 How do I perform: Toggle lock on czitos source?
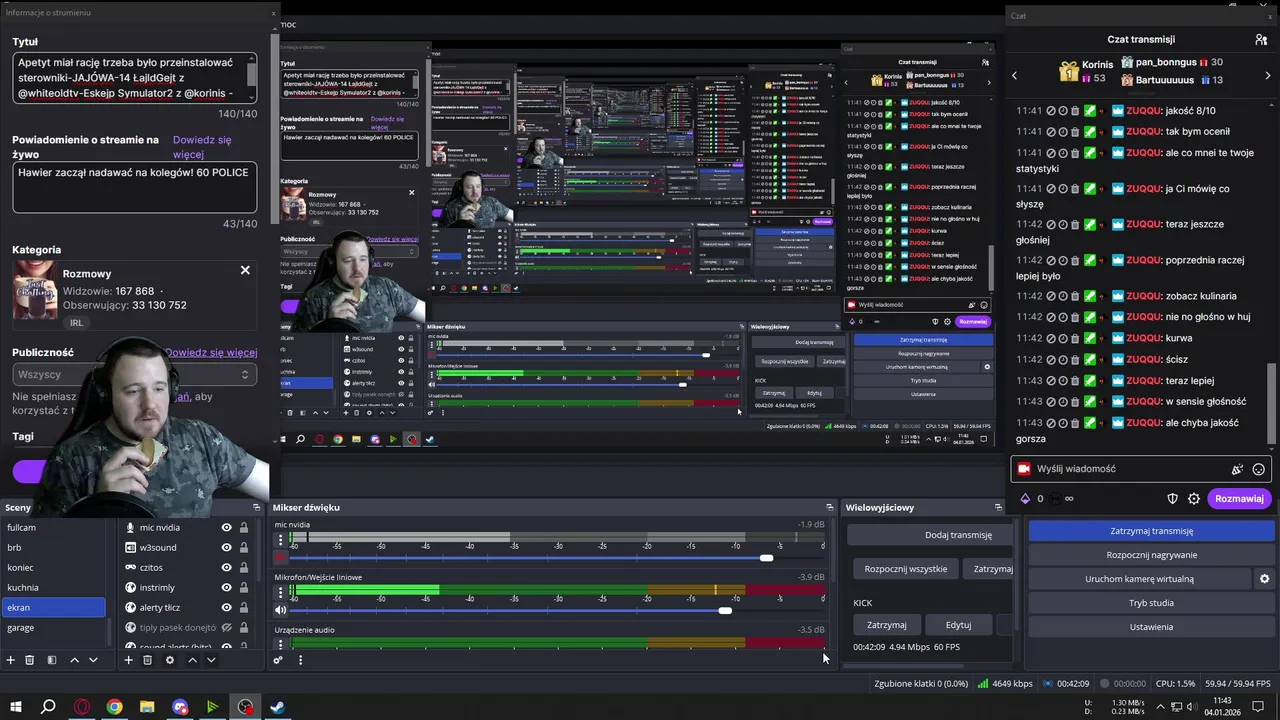[x=243, y=568]
